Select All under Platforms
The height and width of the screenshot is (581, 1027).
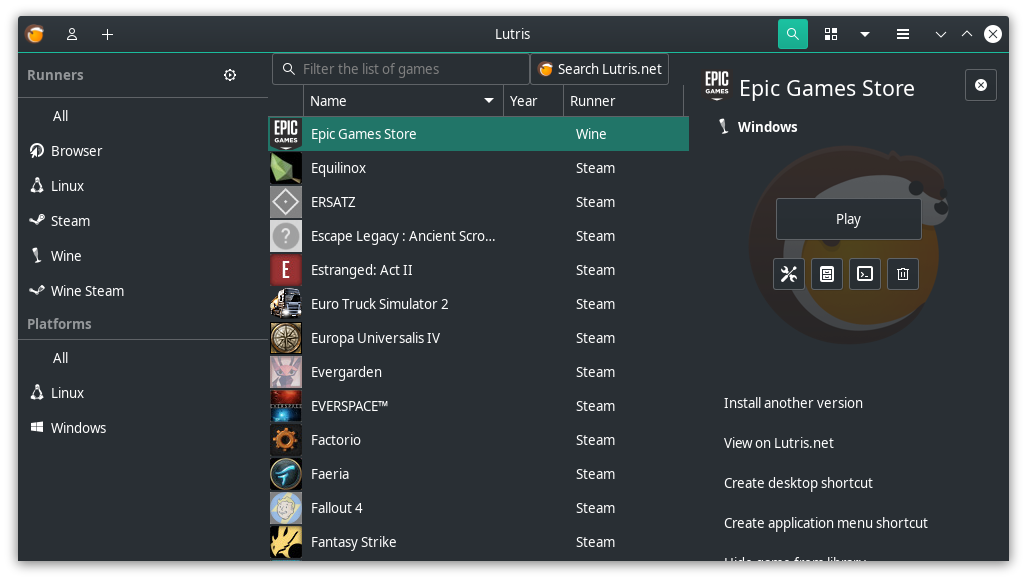[143, 358]
